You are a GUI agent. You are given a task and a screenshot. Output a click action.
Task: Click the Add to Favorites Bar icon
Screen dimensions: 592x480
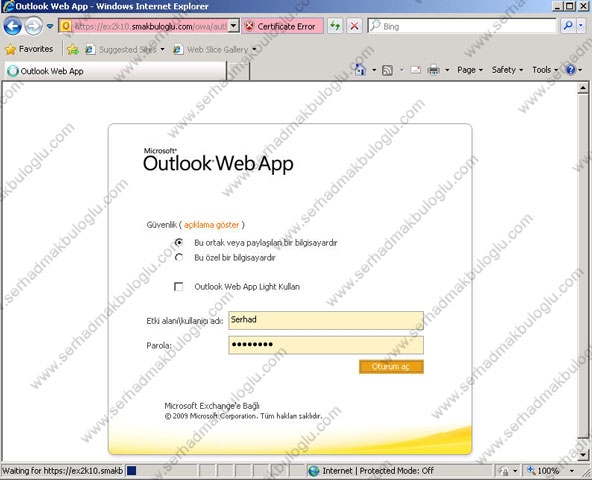72,49
